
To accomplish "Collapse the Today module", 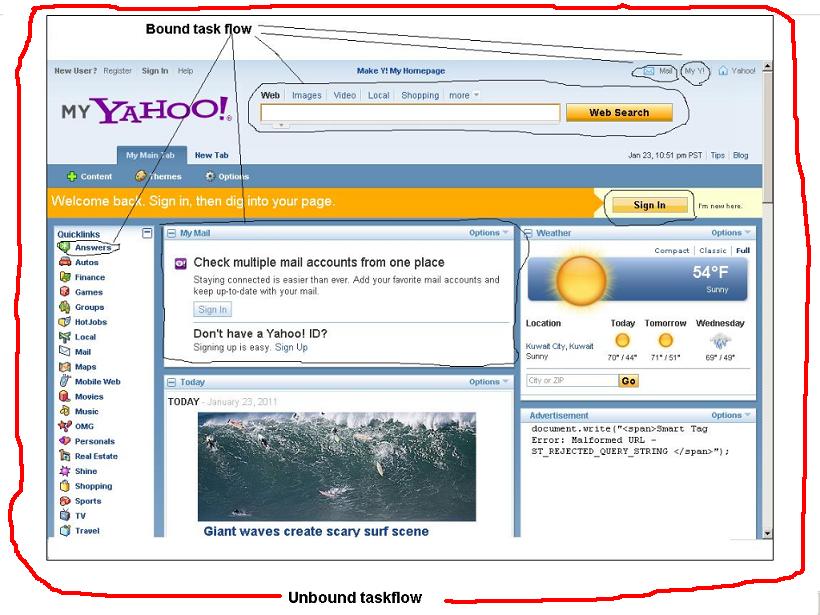I will [x=171, y=382].
